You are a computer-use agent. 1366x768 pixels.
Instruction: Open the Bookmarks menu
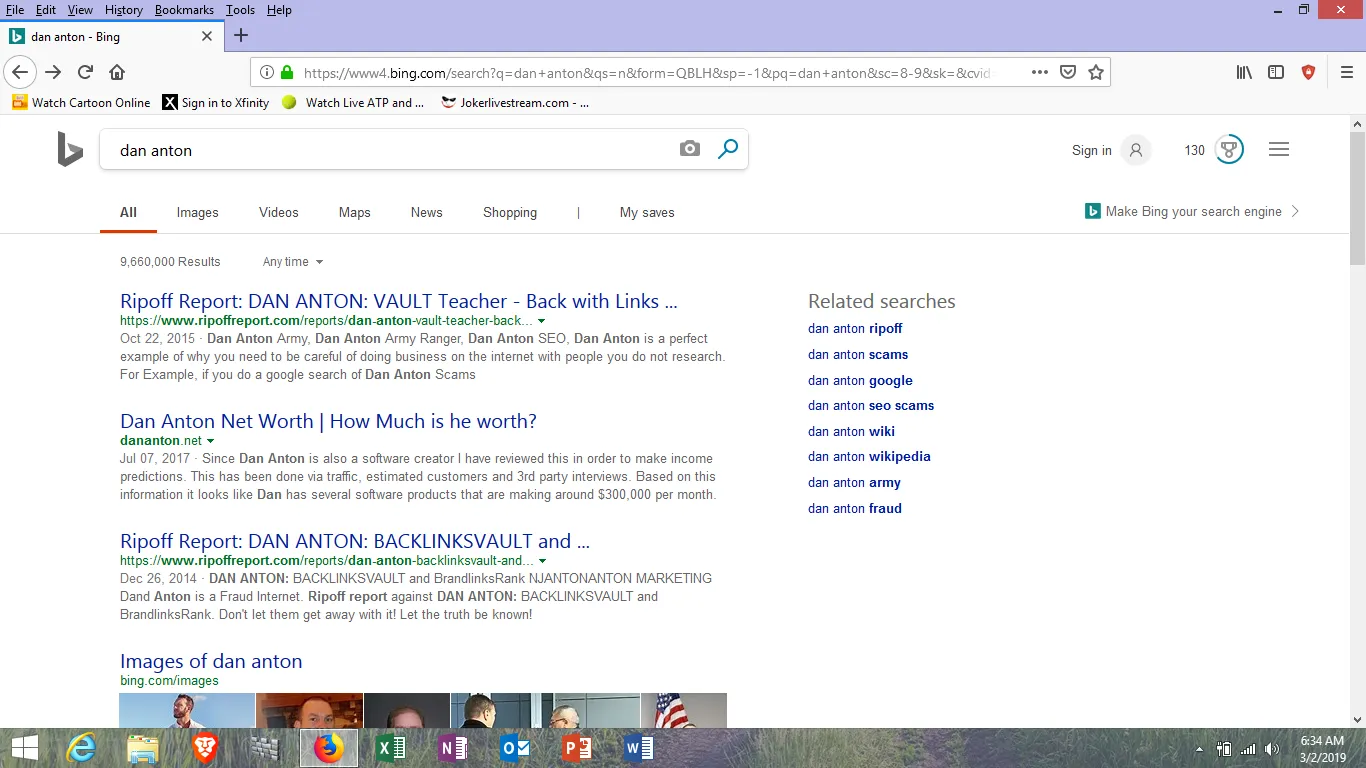[184, 10]
